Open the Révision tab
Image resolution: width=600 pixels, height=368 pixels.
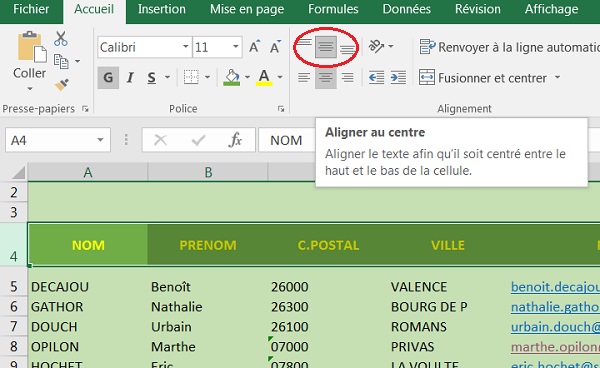pyautogui.click(x=478, y=9)
